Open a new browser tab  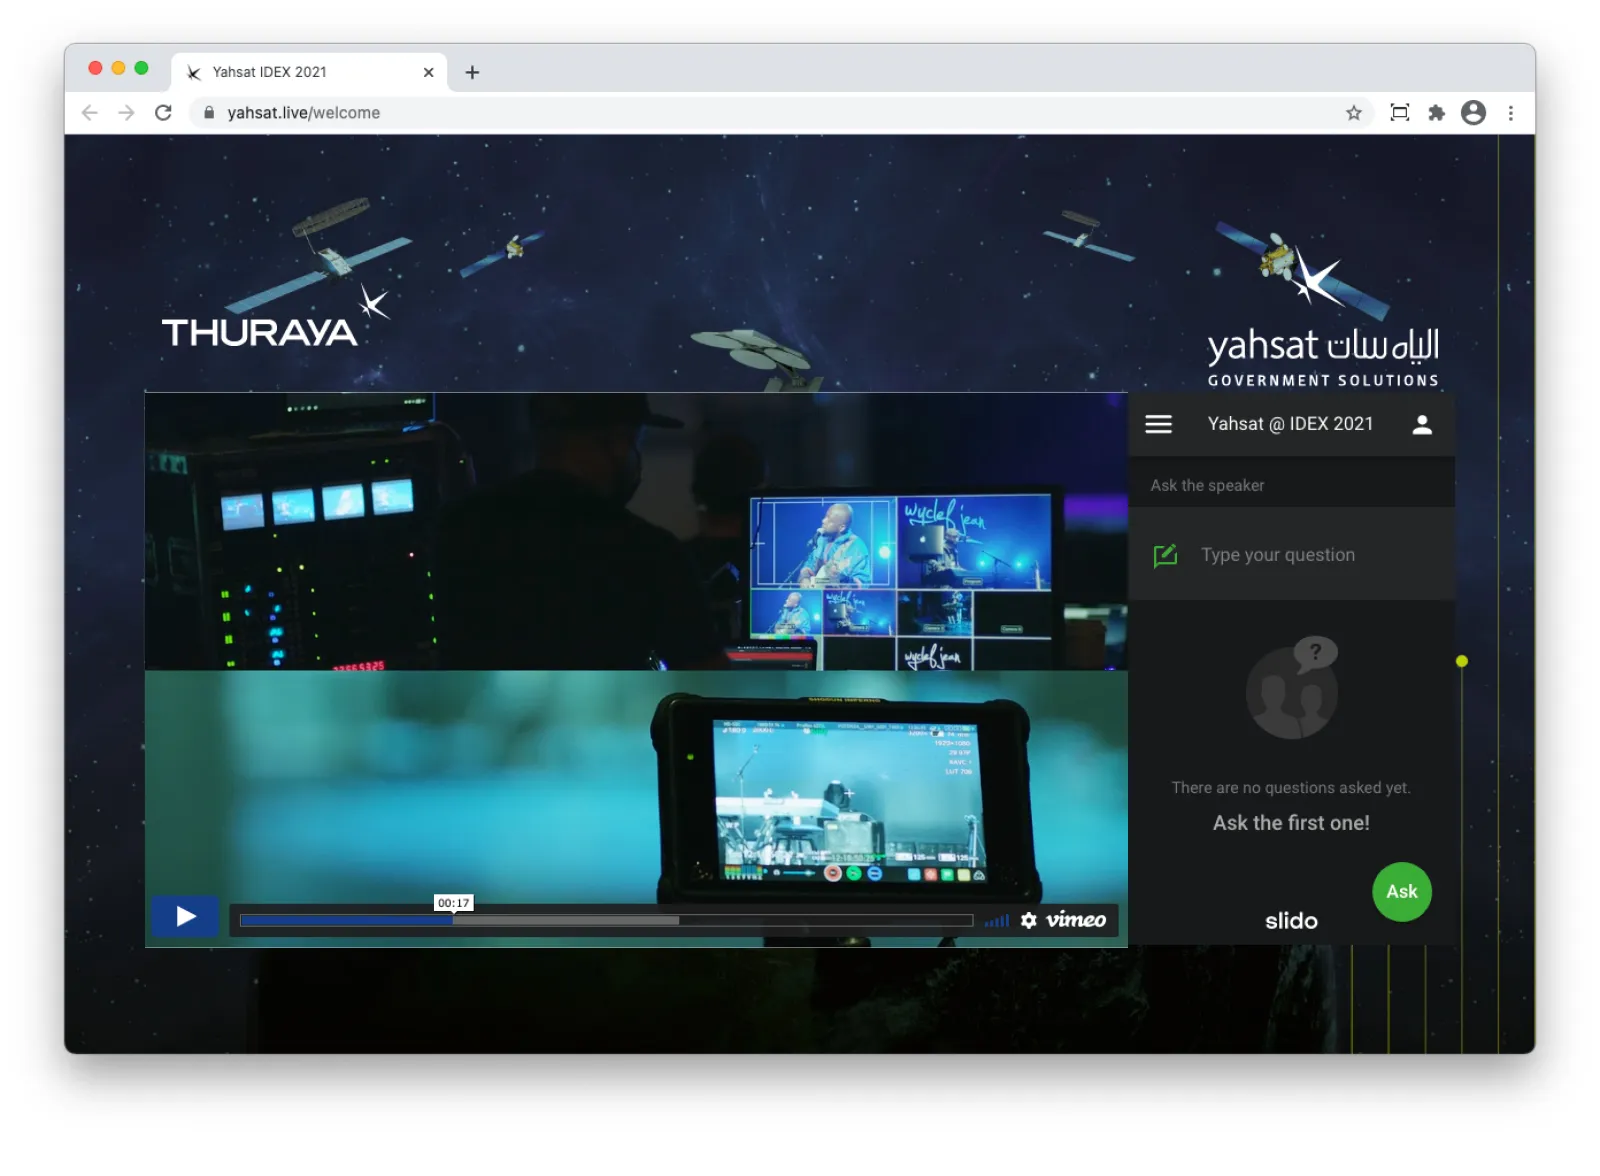coord(472,72)
